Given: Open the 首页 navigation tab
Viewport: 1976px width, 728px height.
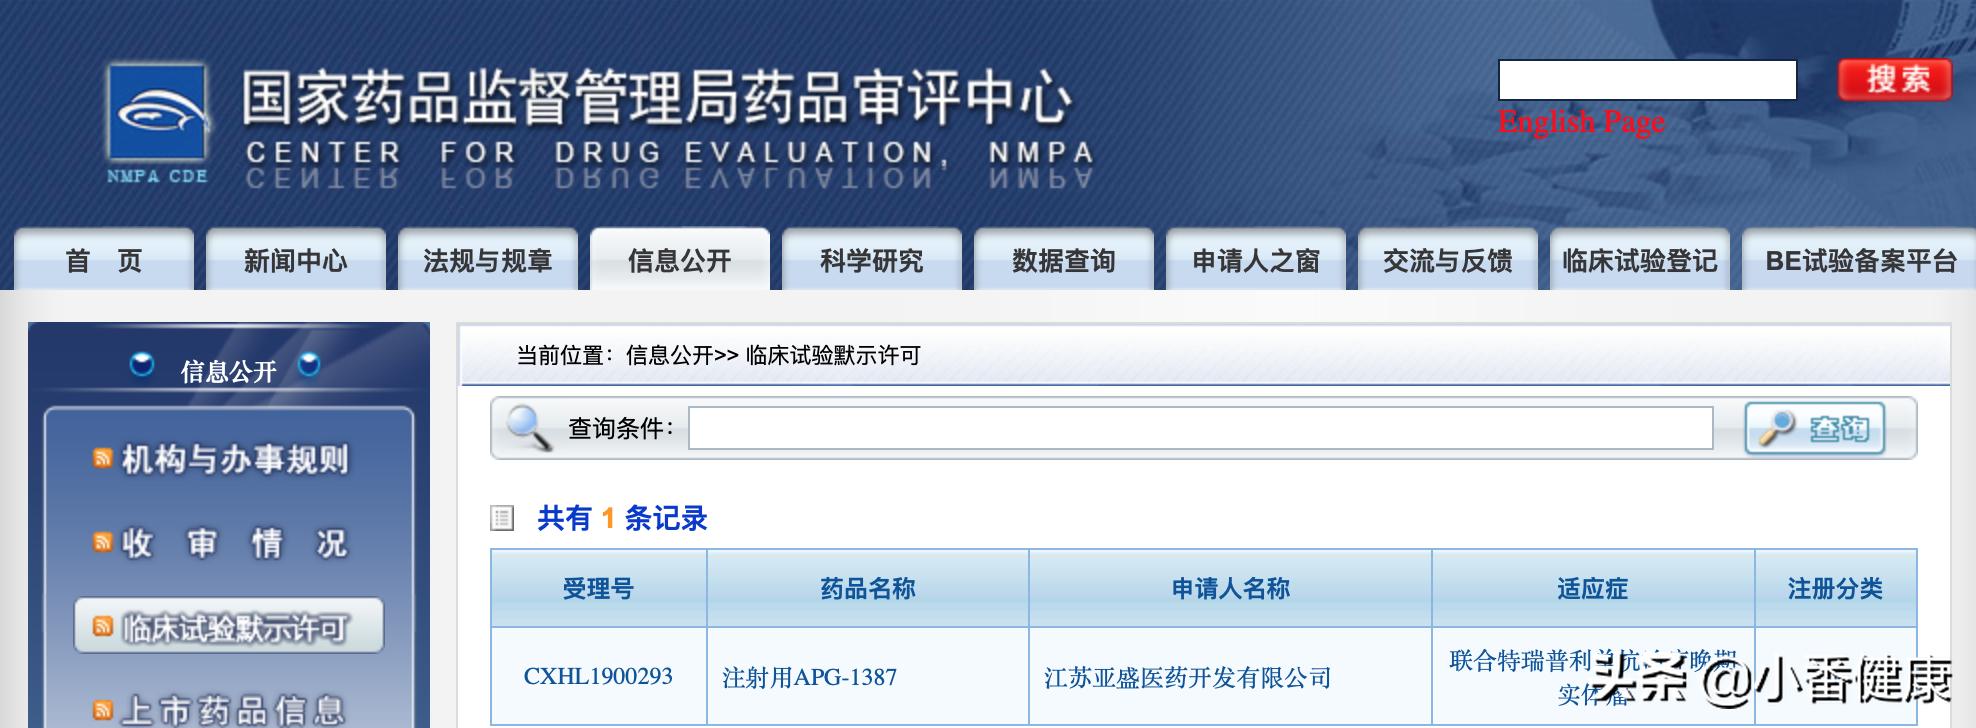Looking at the screenshot, I should [104, 260].
